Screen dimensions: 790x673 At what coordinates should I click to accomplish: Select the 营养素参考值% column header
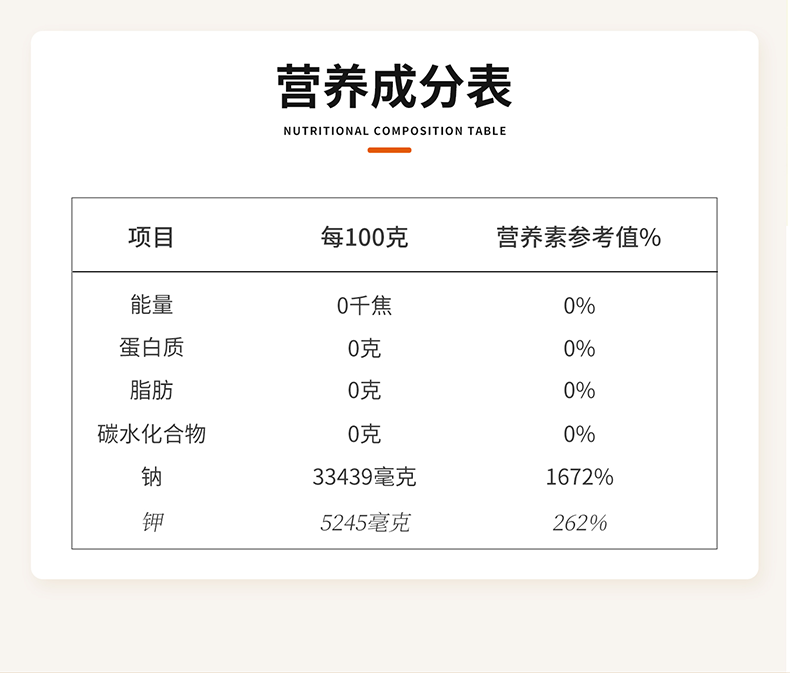click(x=579, y=238)
